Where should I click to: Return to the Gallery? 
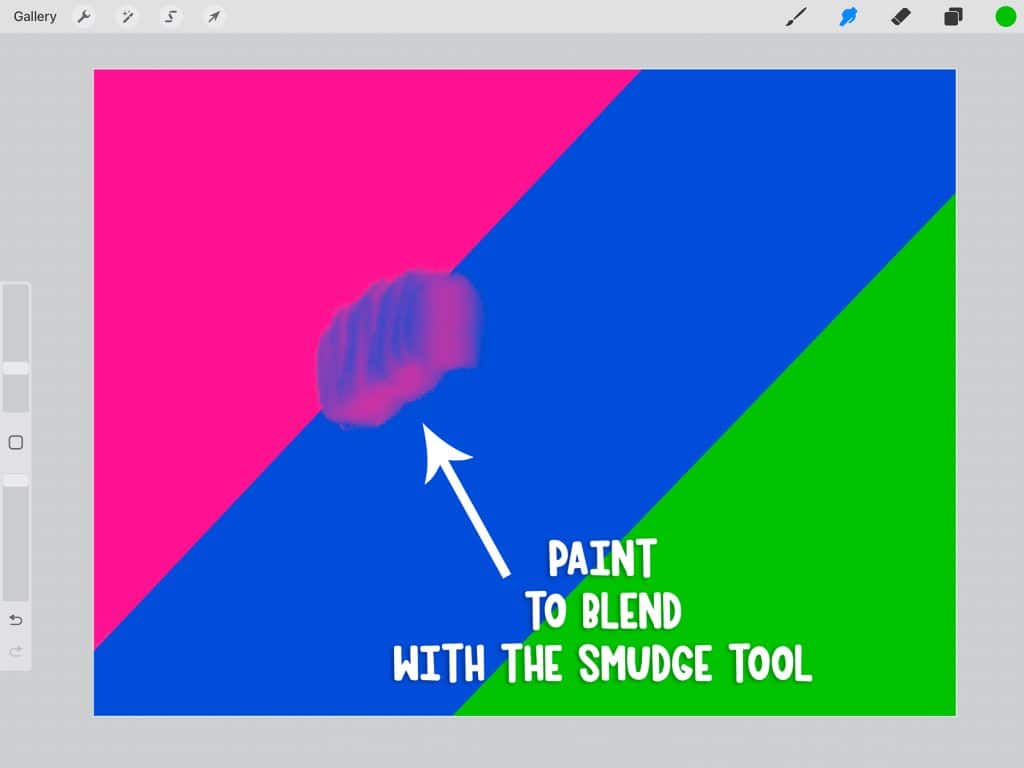35,16
